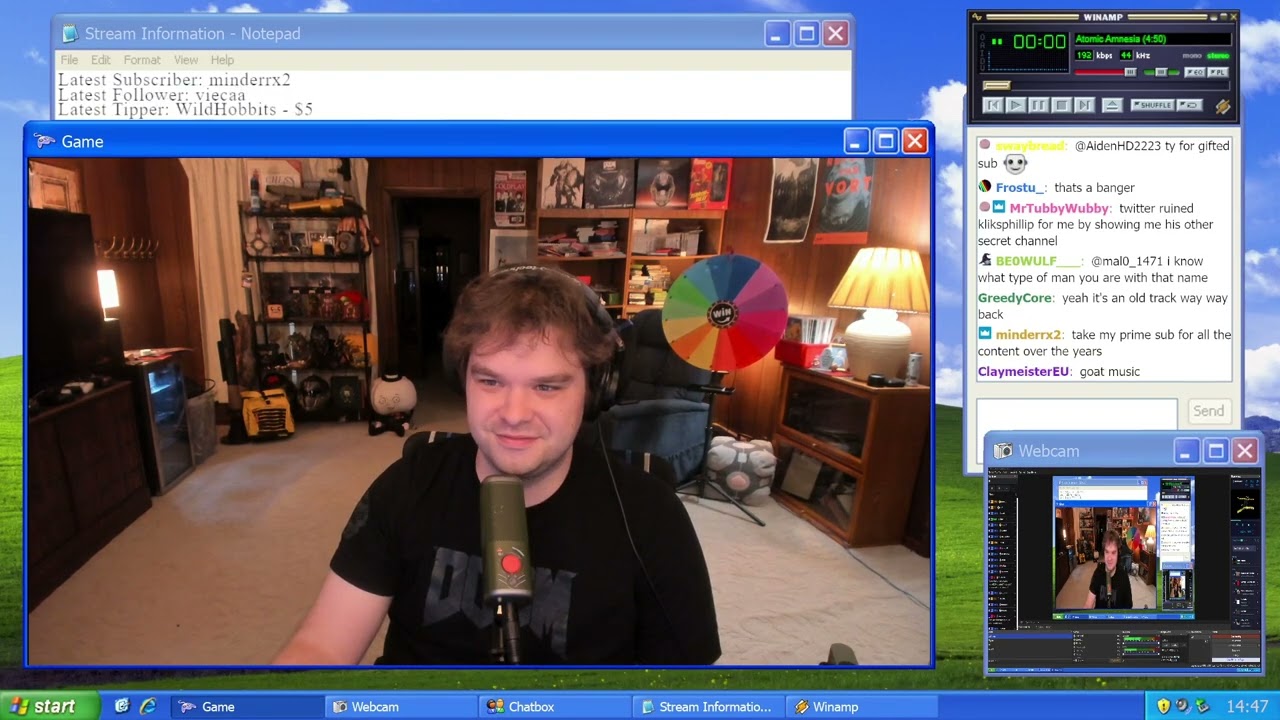Click Winamp's eject button

(x=1112, y=105)
